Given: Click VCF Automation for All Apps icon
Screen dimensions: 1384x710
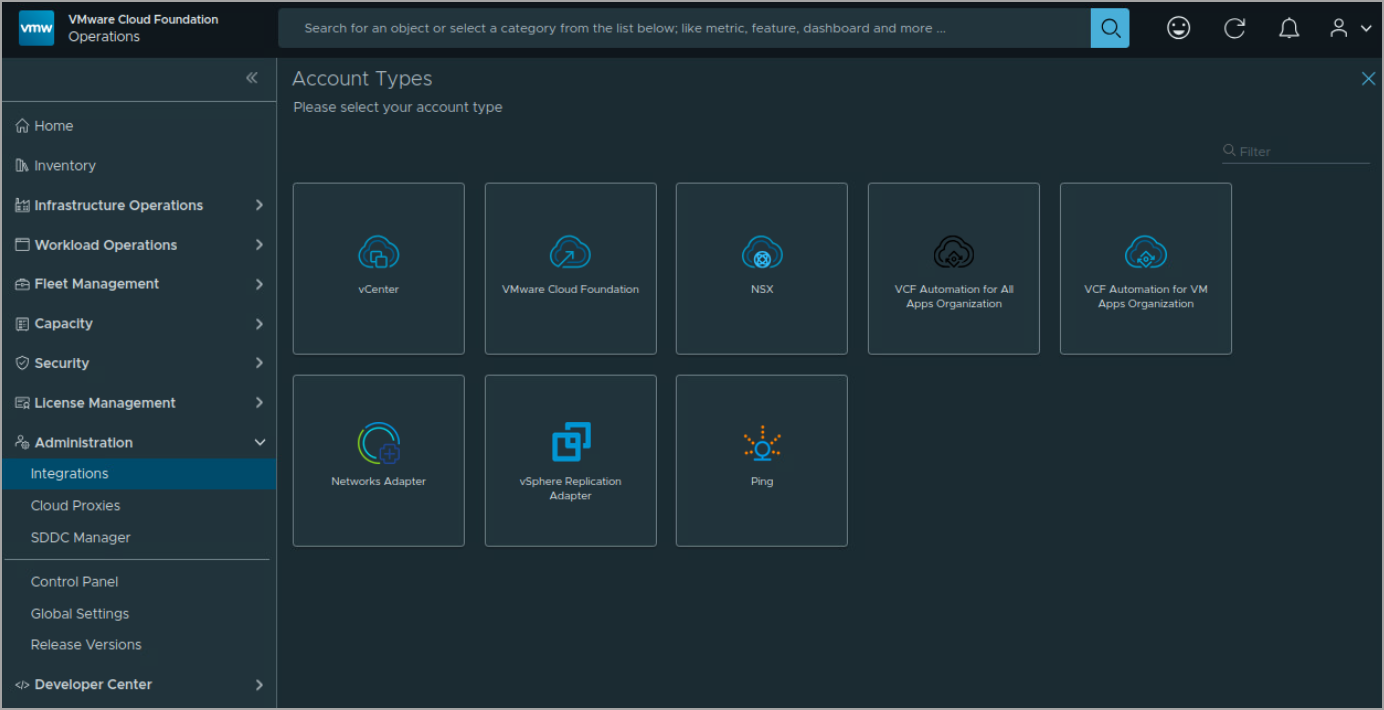Looking at the screenshot, I should click(x=954, y=253).
